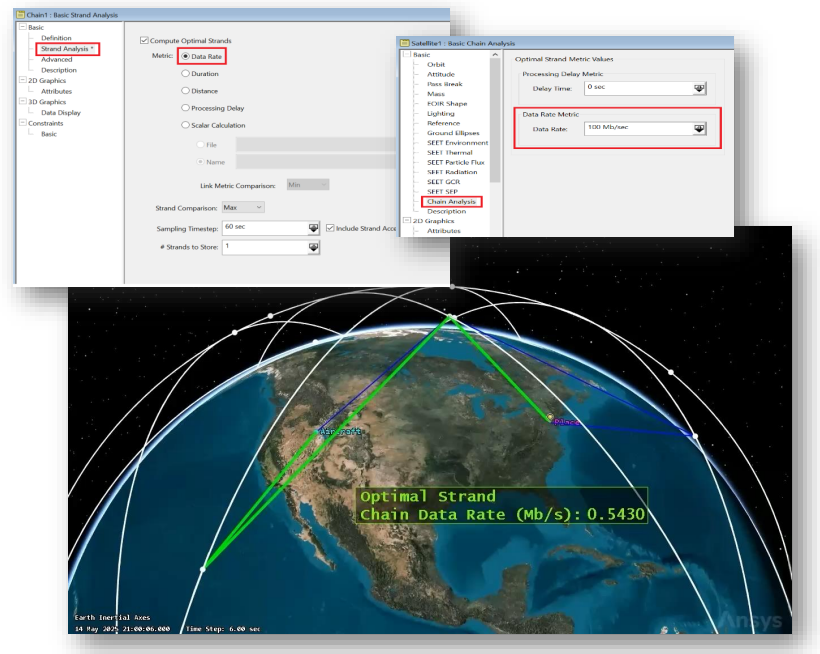Collapse the Constraints node in Chain1 tree
Screen dimensions: 820x654
tap(22, 123)
